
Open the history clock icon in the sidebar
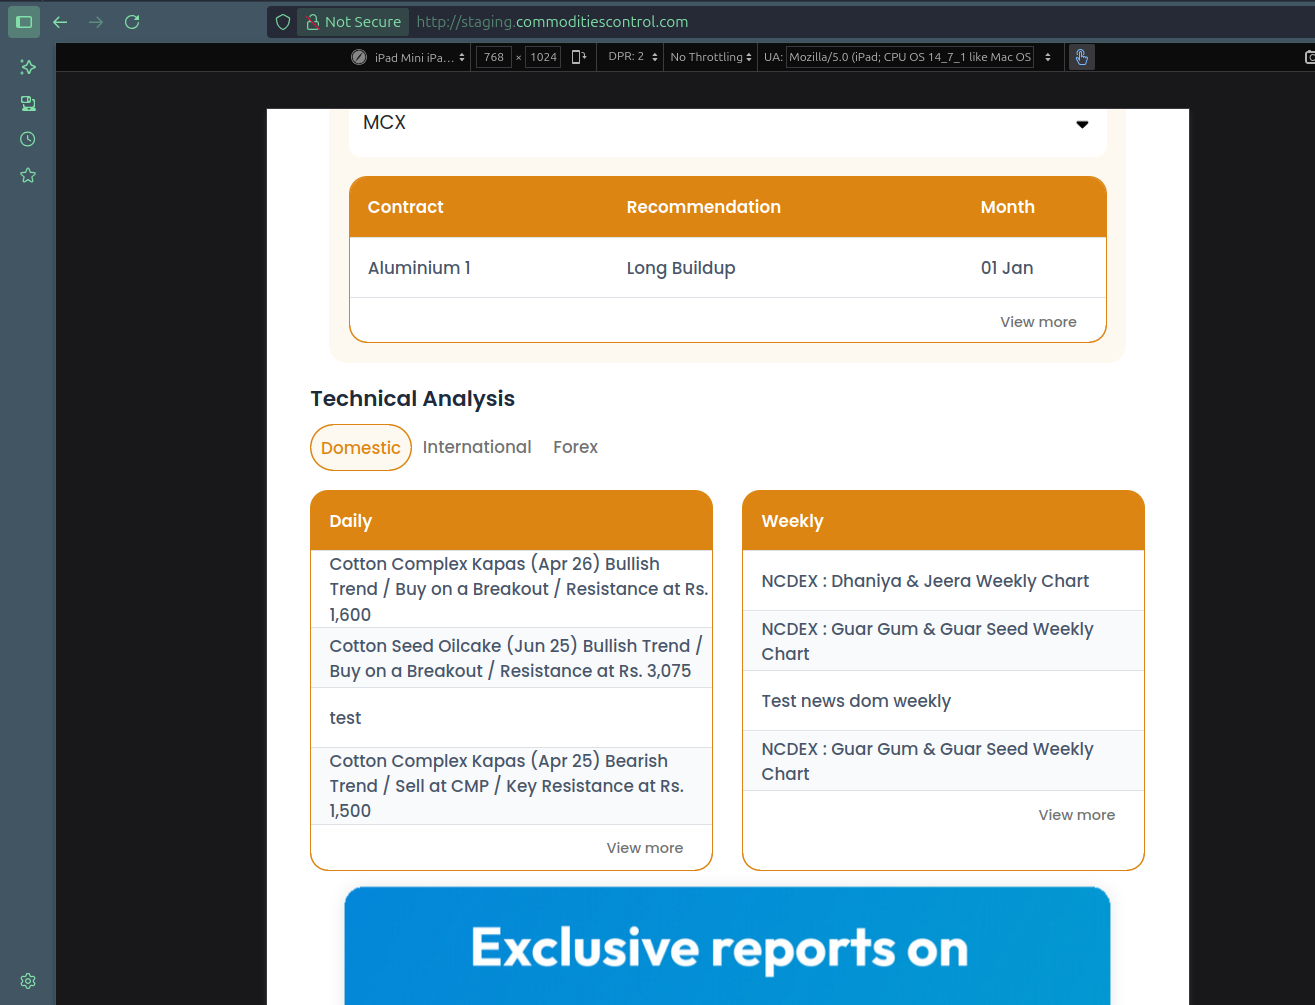pyautogui.click(x=28, y=139)
